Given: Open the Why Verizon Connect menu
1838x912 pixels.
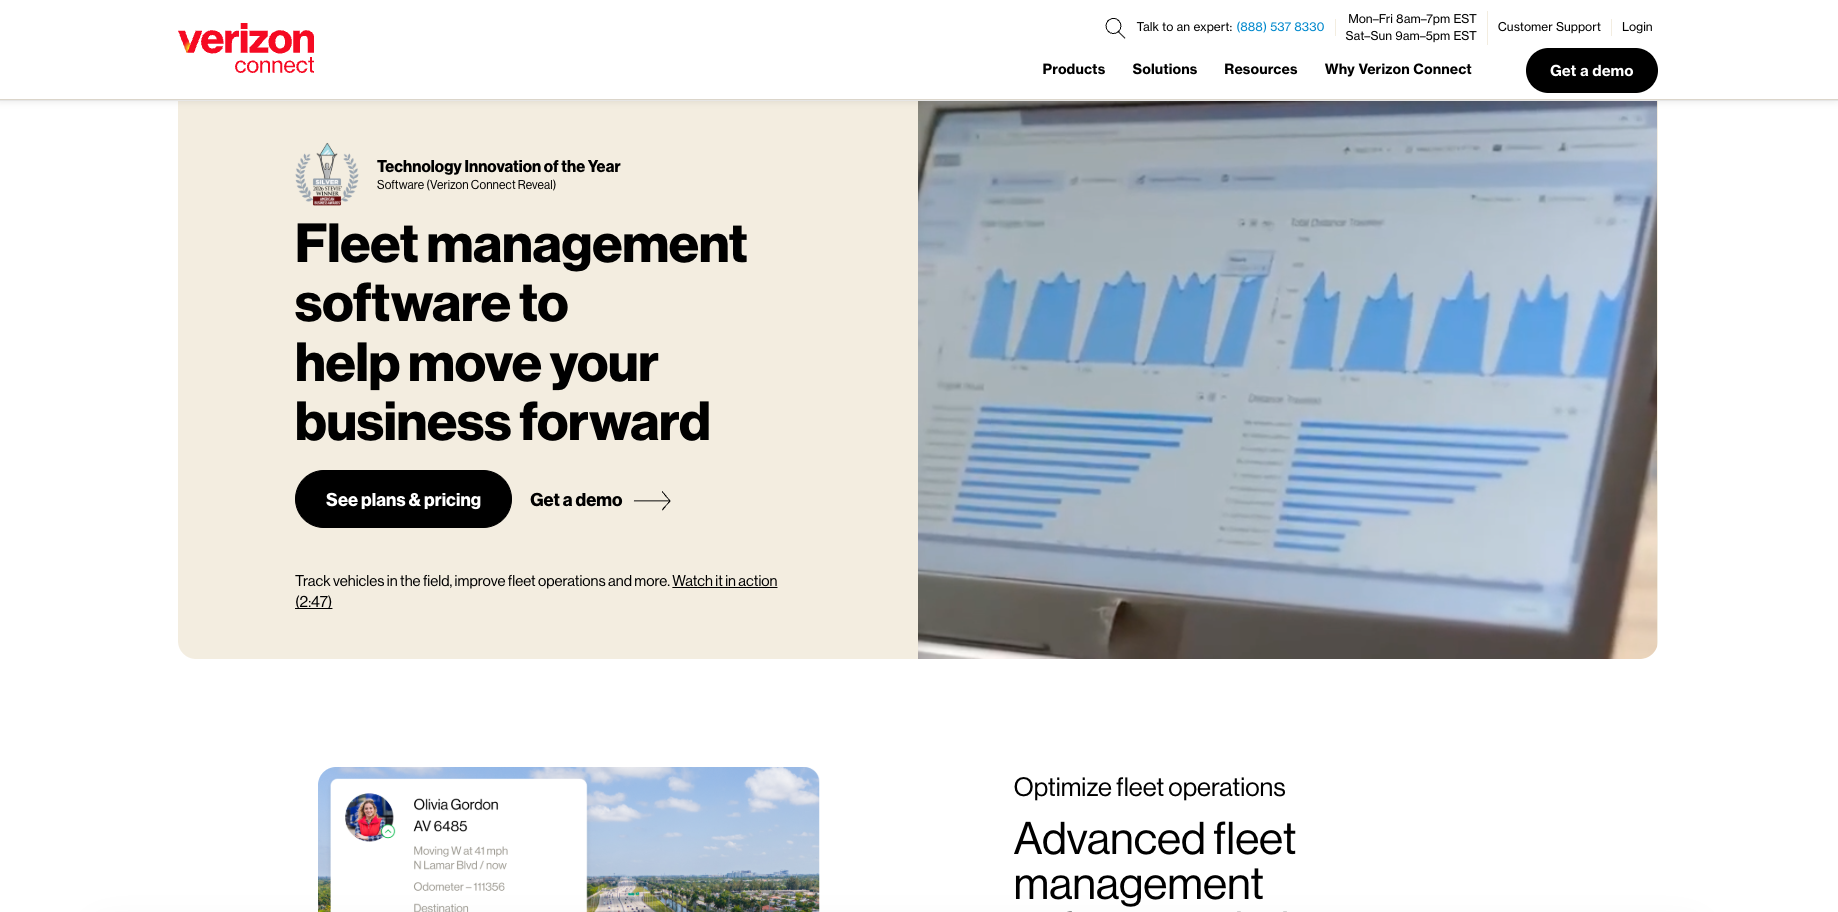Looking at the screenshot, I should coord(1398,69).
